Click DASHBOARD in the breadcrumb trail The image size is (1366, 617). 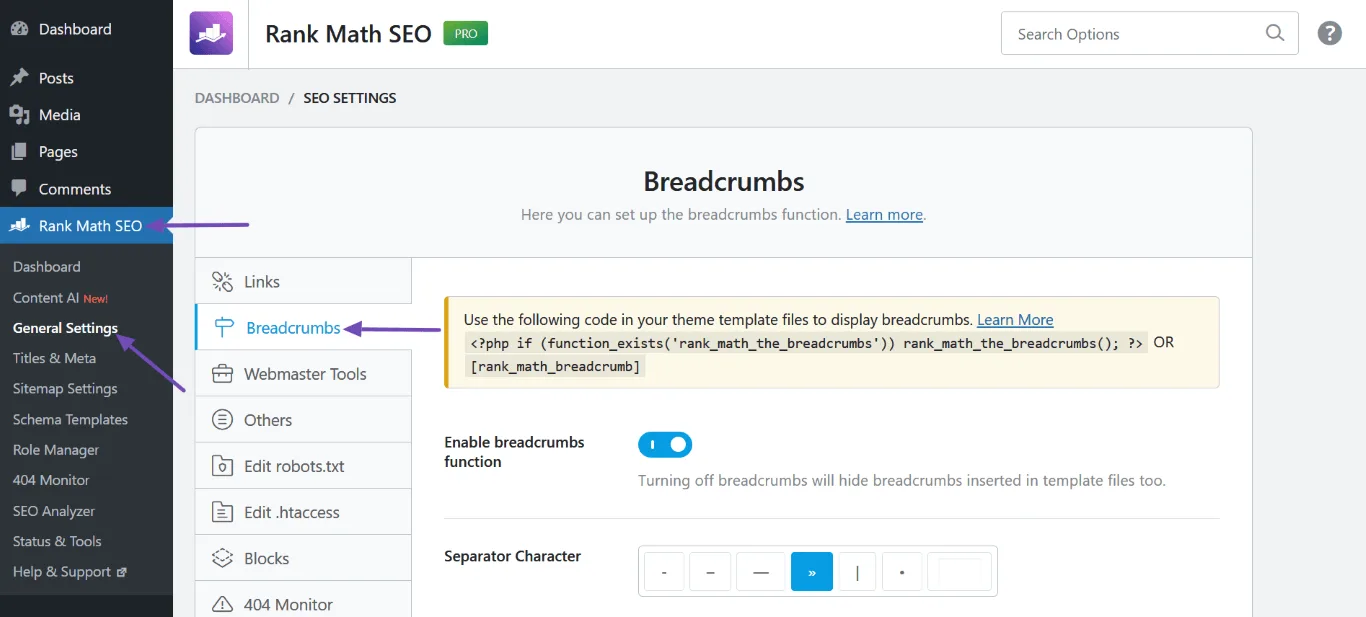237,98
